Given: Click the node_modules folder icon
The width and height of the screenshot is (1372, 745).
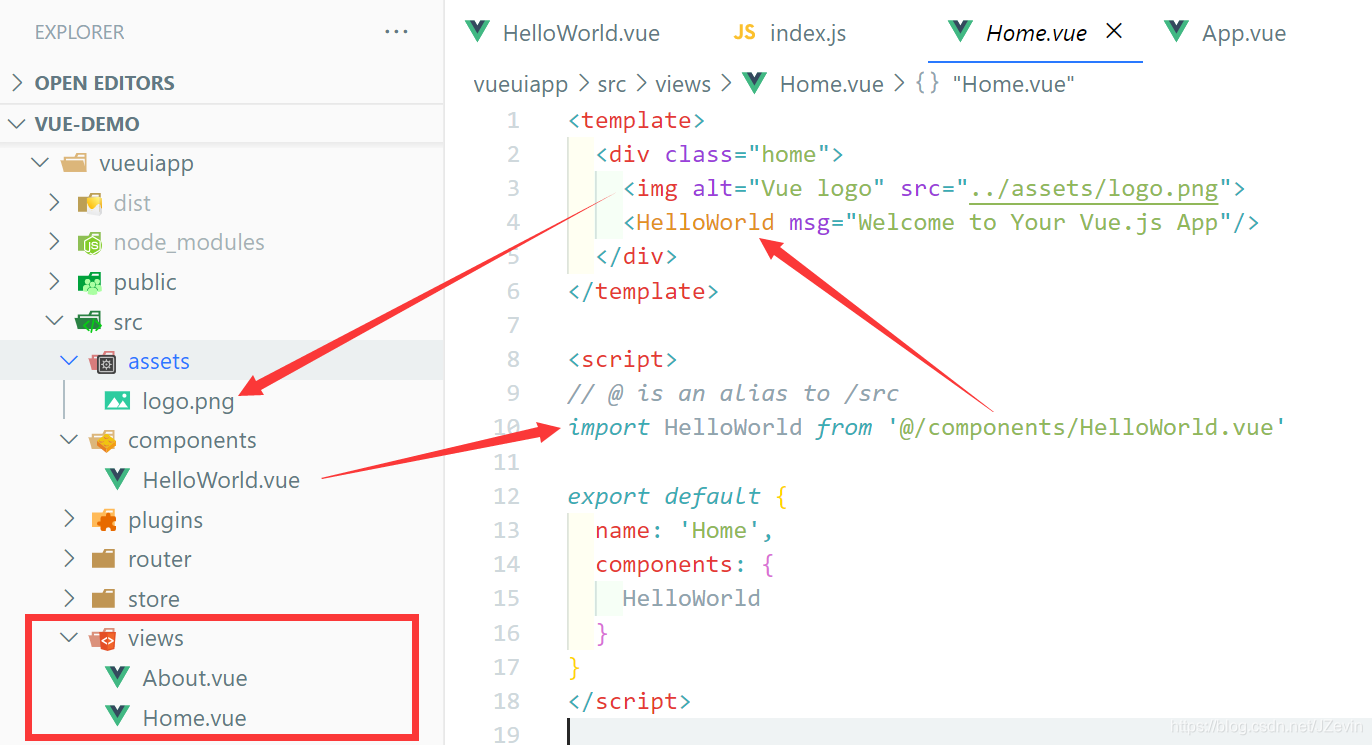Looking at the screenshot, I should (90, 243).
